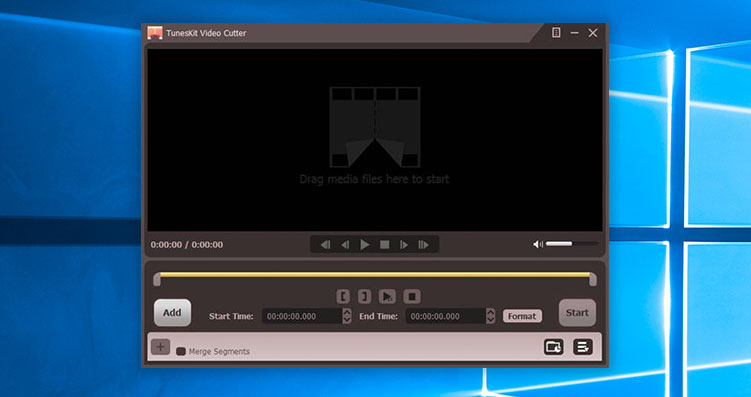This screenshot has width=751, height=397.
Task: Add a new segment with plus button
Action: 160,346
